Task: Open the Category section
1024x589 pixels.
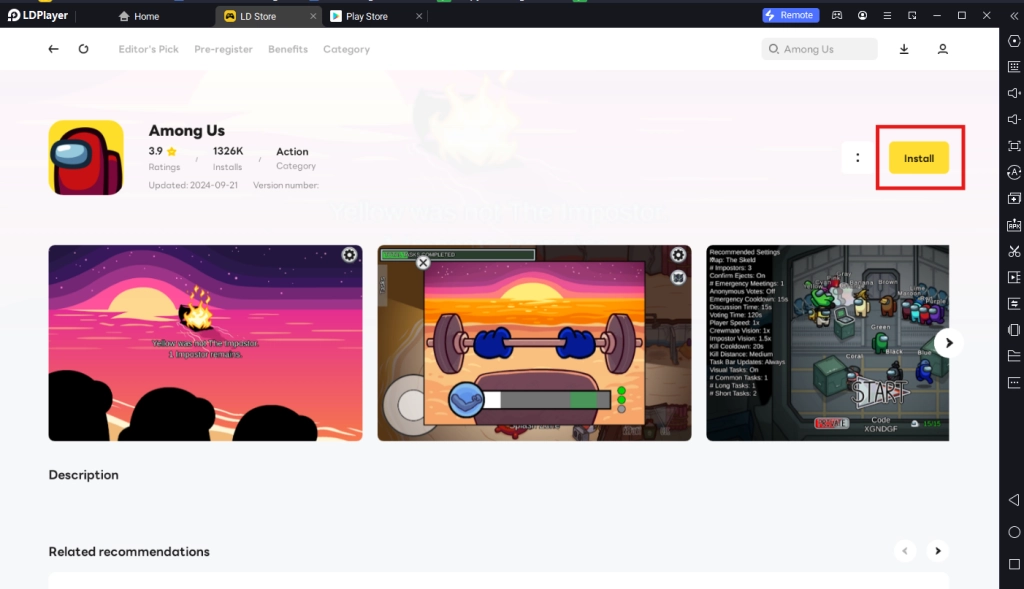Action: coord(346,49)
